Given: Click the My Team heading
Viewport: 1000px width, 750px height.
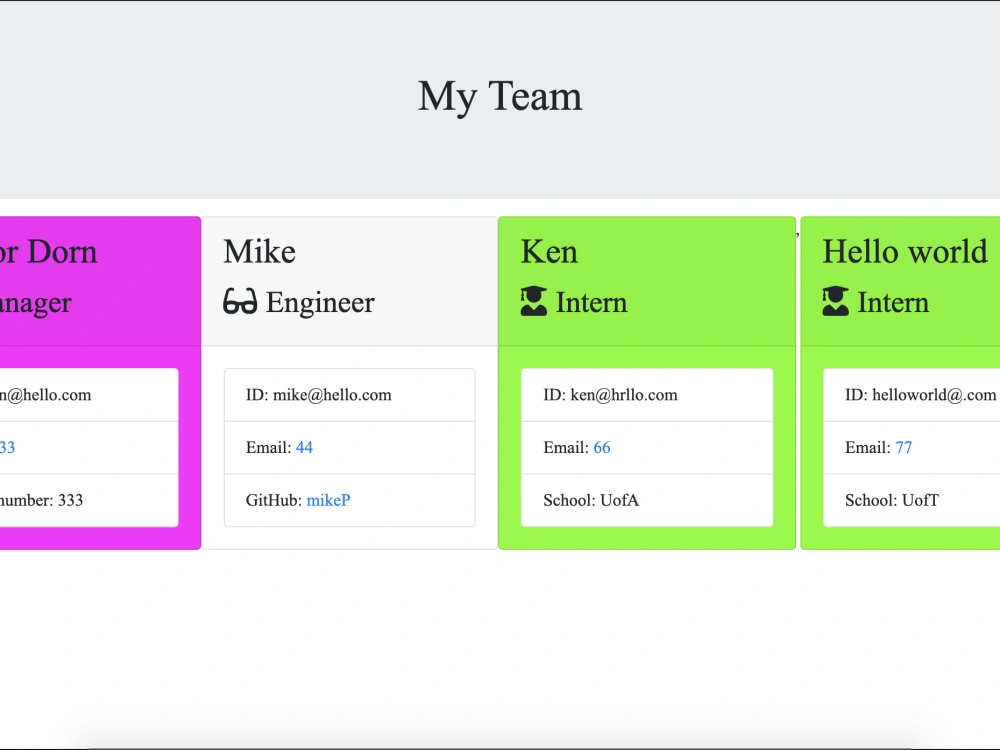Looking at the screenshot, I should pos(500,97).
